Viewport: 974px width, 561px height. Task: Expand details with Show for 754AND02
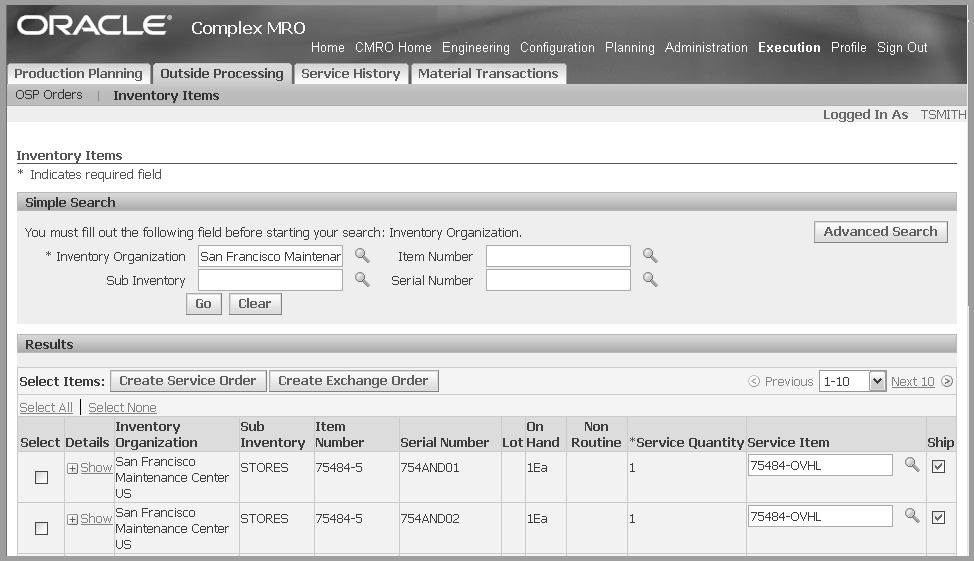coord(90,519)
